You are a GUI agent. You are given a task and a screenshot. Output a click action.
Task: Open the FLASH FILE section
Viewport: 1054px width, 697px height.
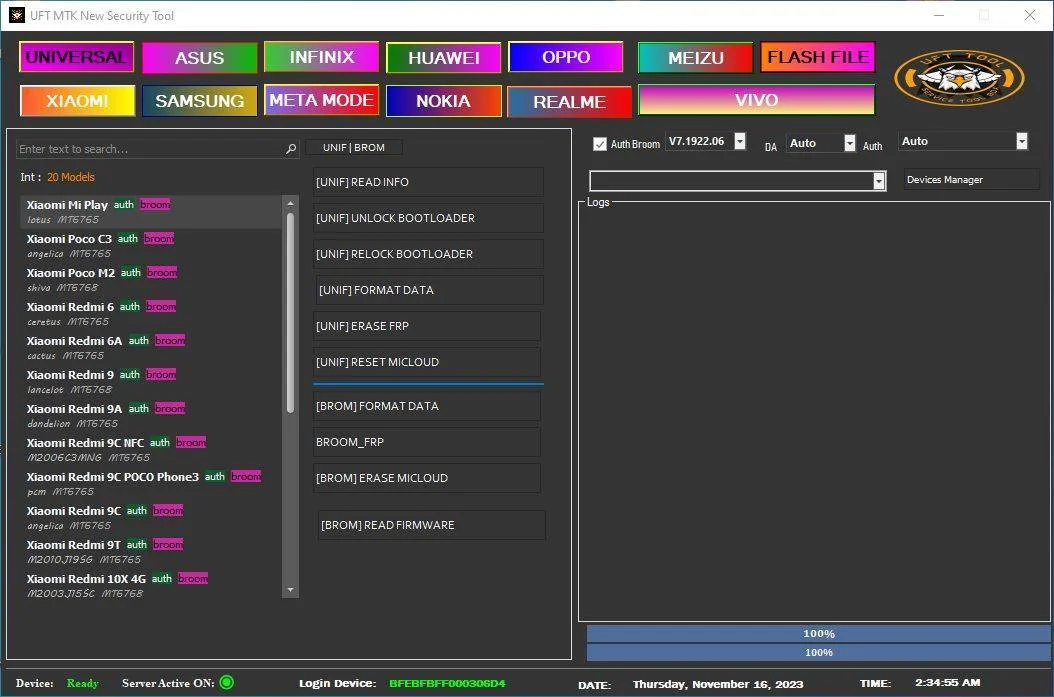[x=818, y=57]
